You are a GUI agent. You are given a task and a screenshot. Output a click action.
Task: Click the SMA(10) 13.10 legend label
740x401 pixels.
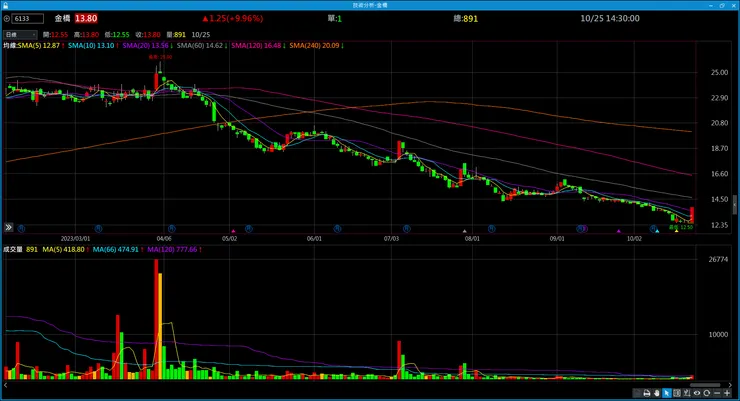point(91,46)
